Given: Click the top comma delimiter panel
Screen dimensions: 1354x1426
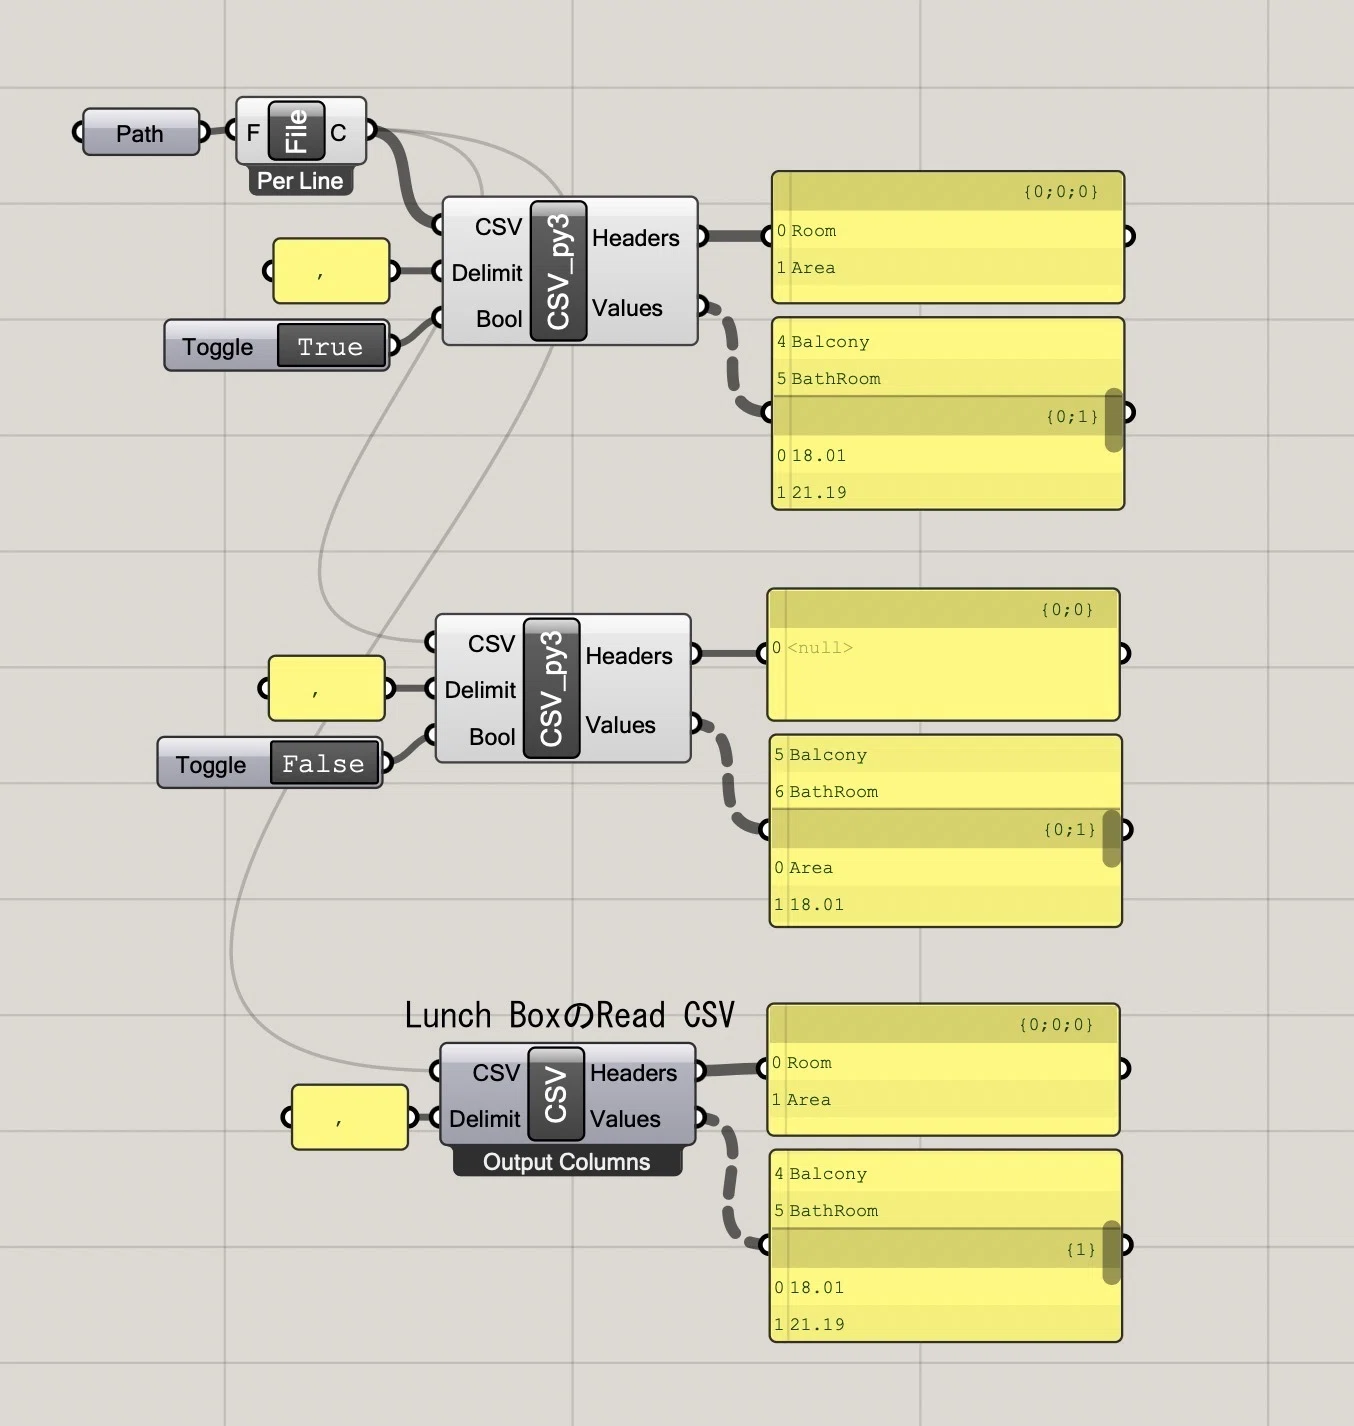Looking at the screenshot, I should [x=331, y=271].
